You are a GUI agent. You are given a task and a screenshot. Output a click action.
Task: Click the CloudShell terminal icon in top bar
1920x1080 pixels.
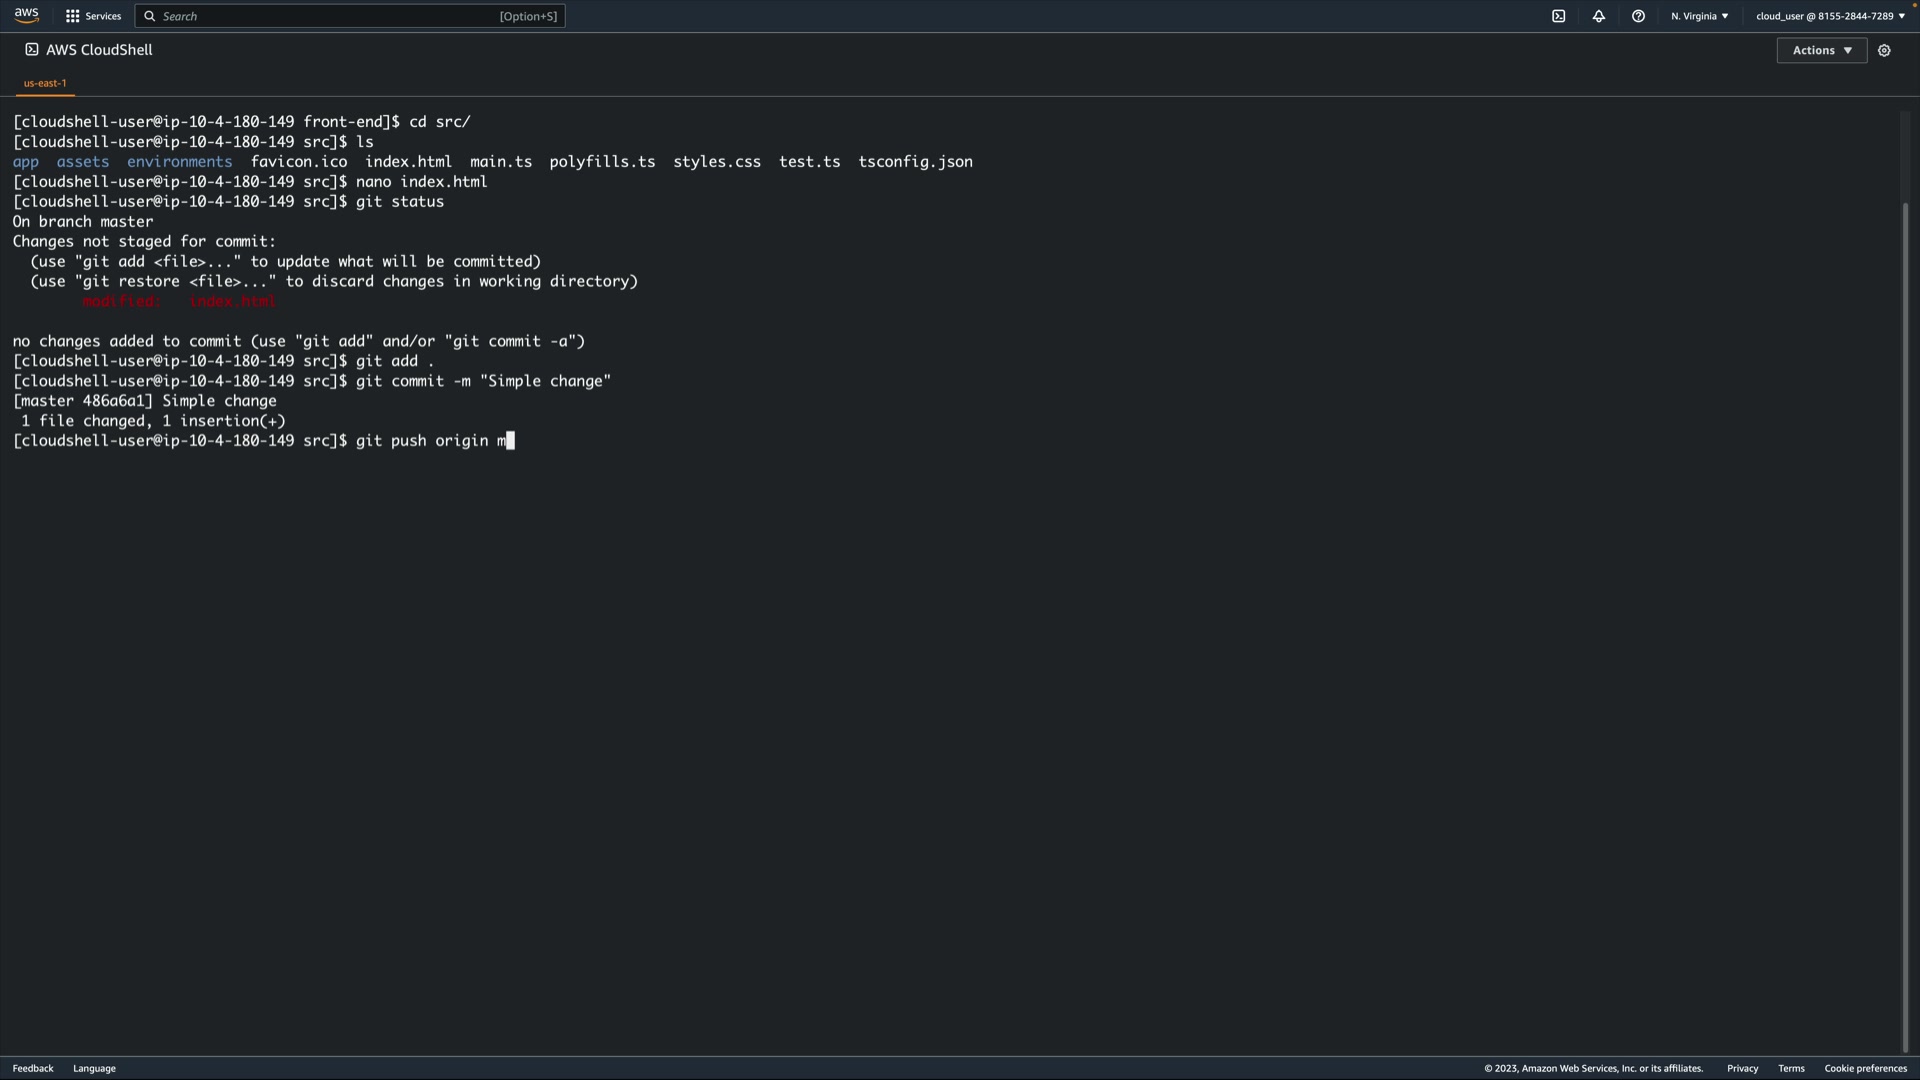(1558, 16)
